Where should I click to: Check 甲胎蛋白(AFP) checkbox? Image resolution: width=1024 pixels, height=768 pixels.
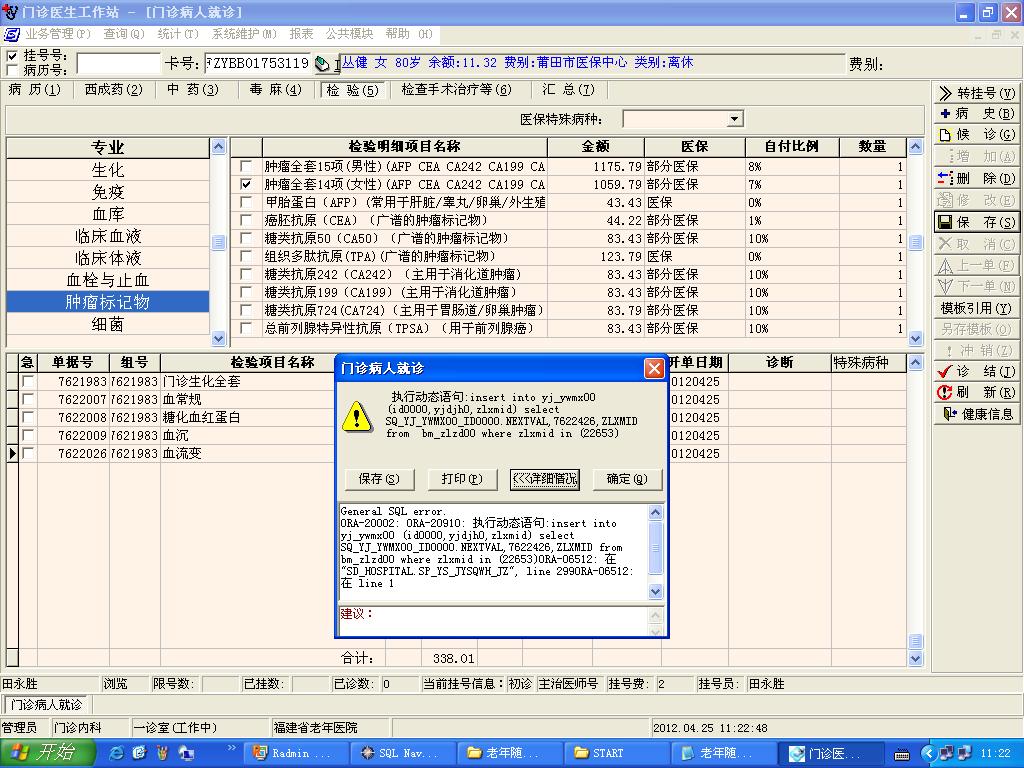(x=246, y=202)
